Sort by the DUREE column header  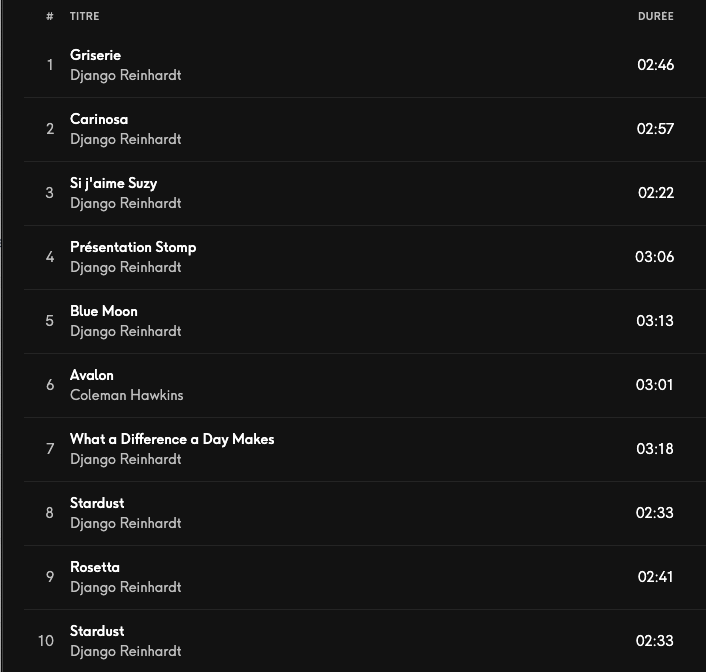tap(655, 16)
